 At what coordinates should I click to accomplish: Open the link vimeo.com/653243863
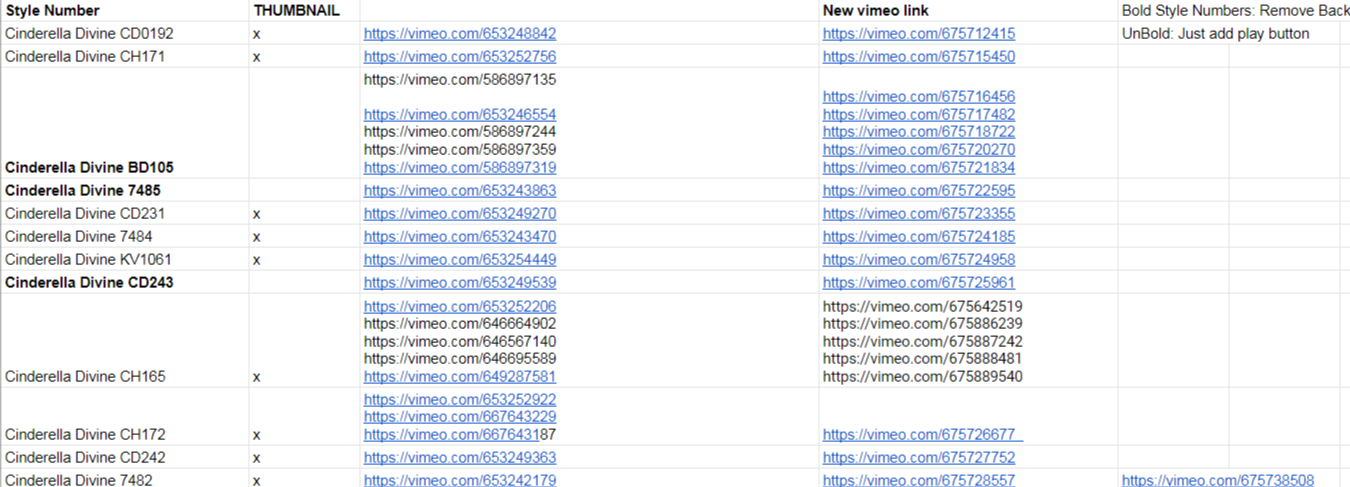coord(460,191)
